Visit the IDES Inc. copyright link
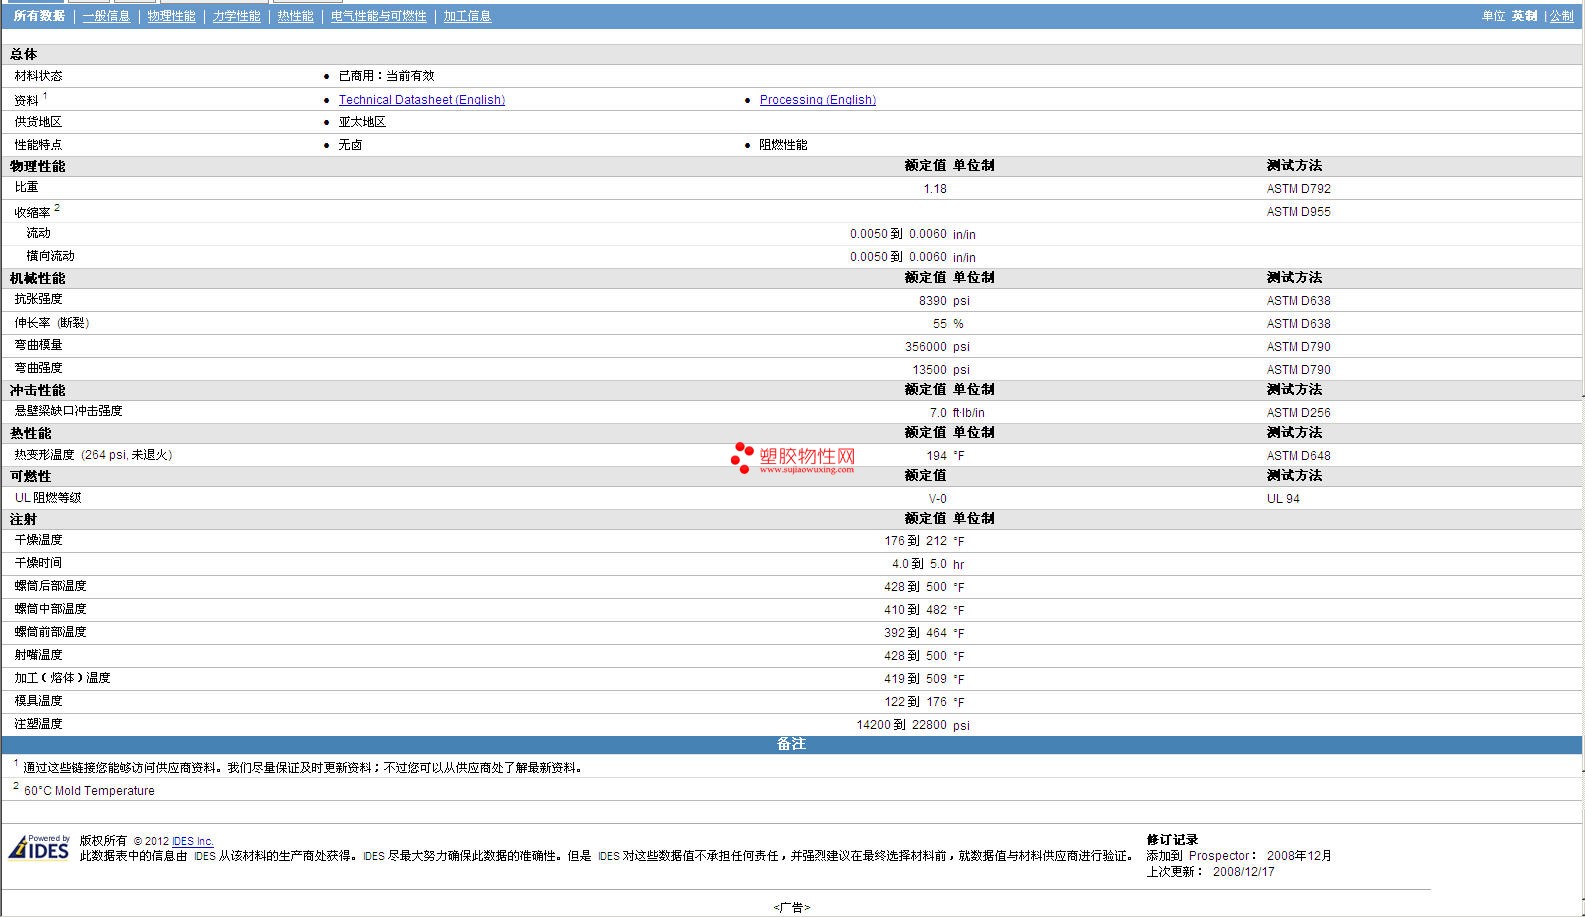This screenshot has width=1585, height=917. [192, 841]
